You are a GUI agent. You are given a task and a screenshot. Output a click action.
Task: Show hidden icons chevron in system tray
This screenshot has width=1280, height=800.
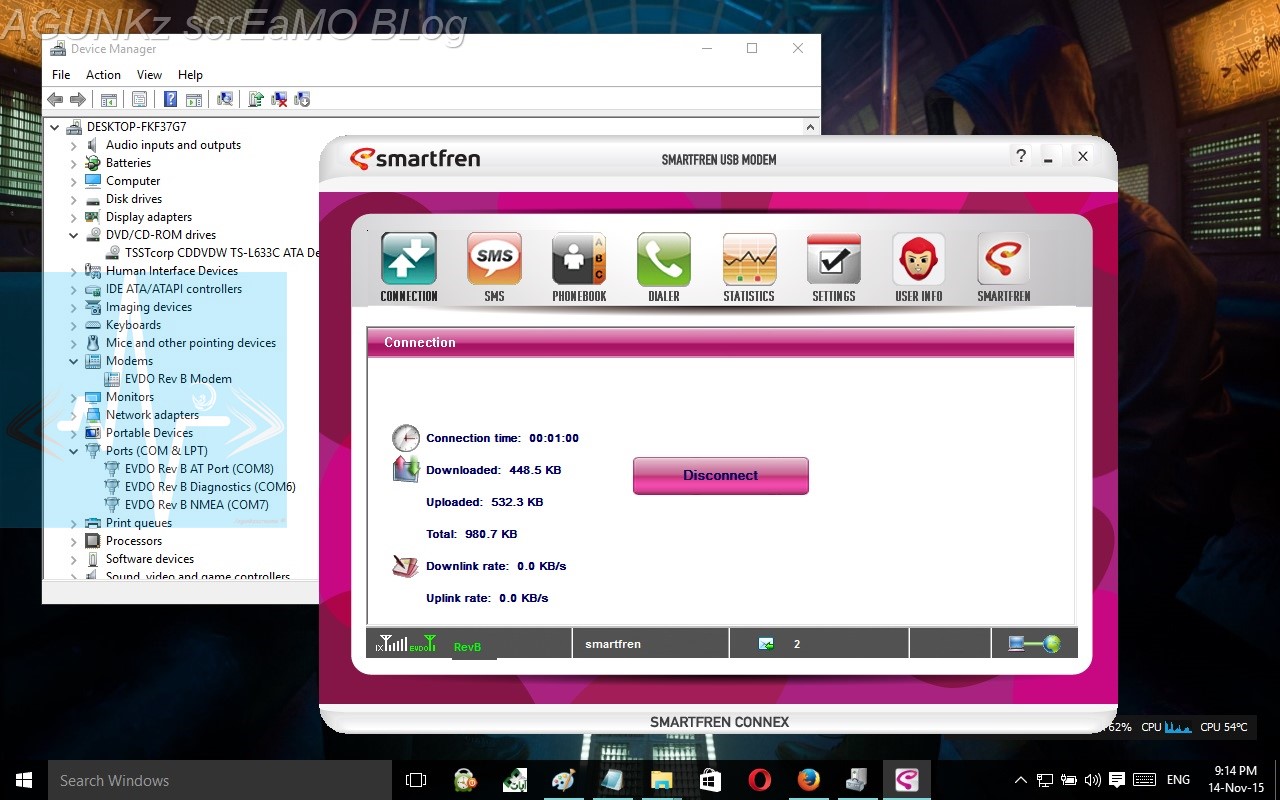coord(1020,780)
